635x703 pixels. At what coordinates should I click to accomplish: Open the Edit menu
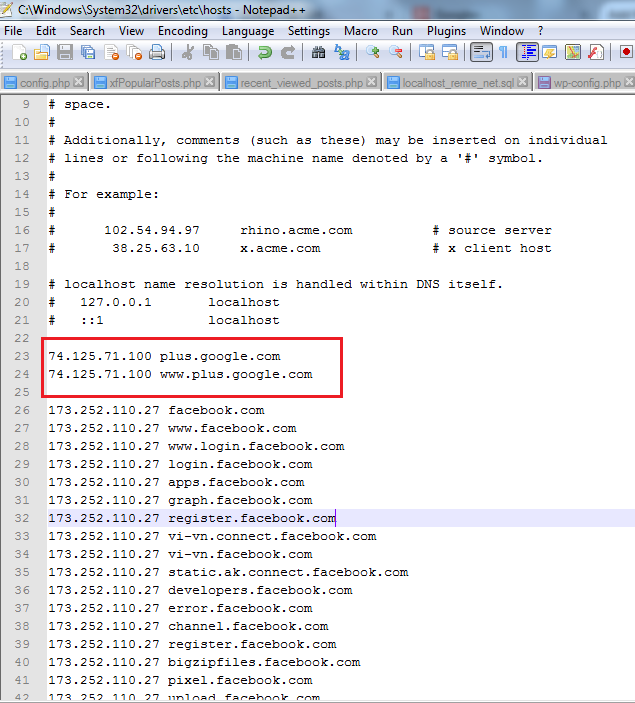pyautogui.click(x=46, y=31)
